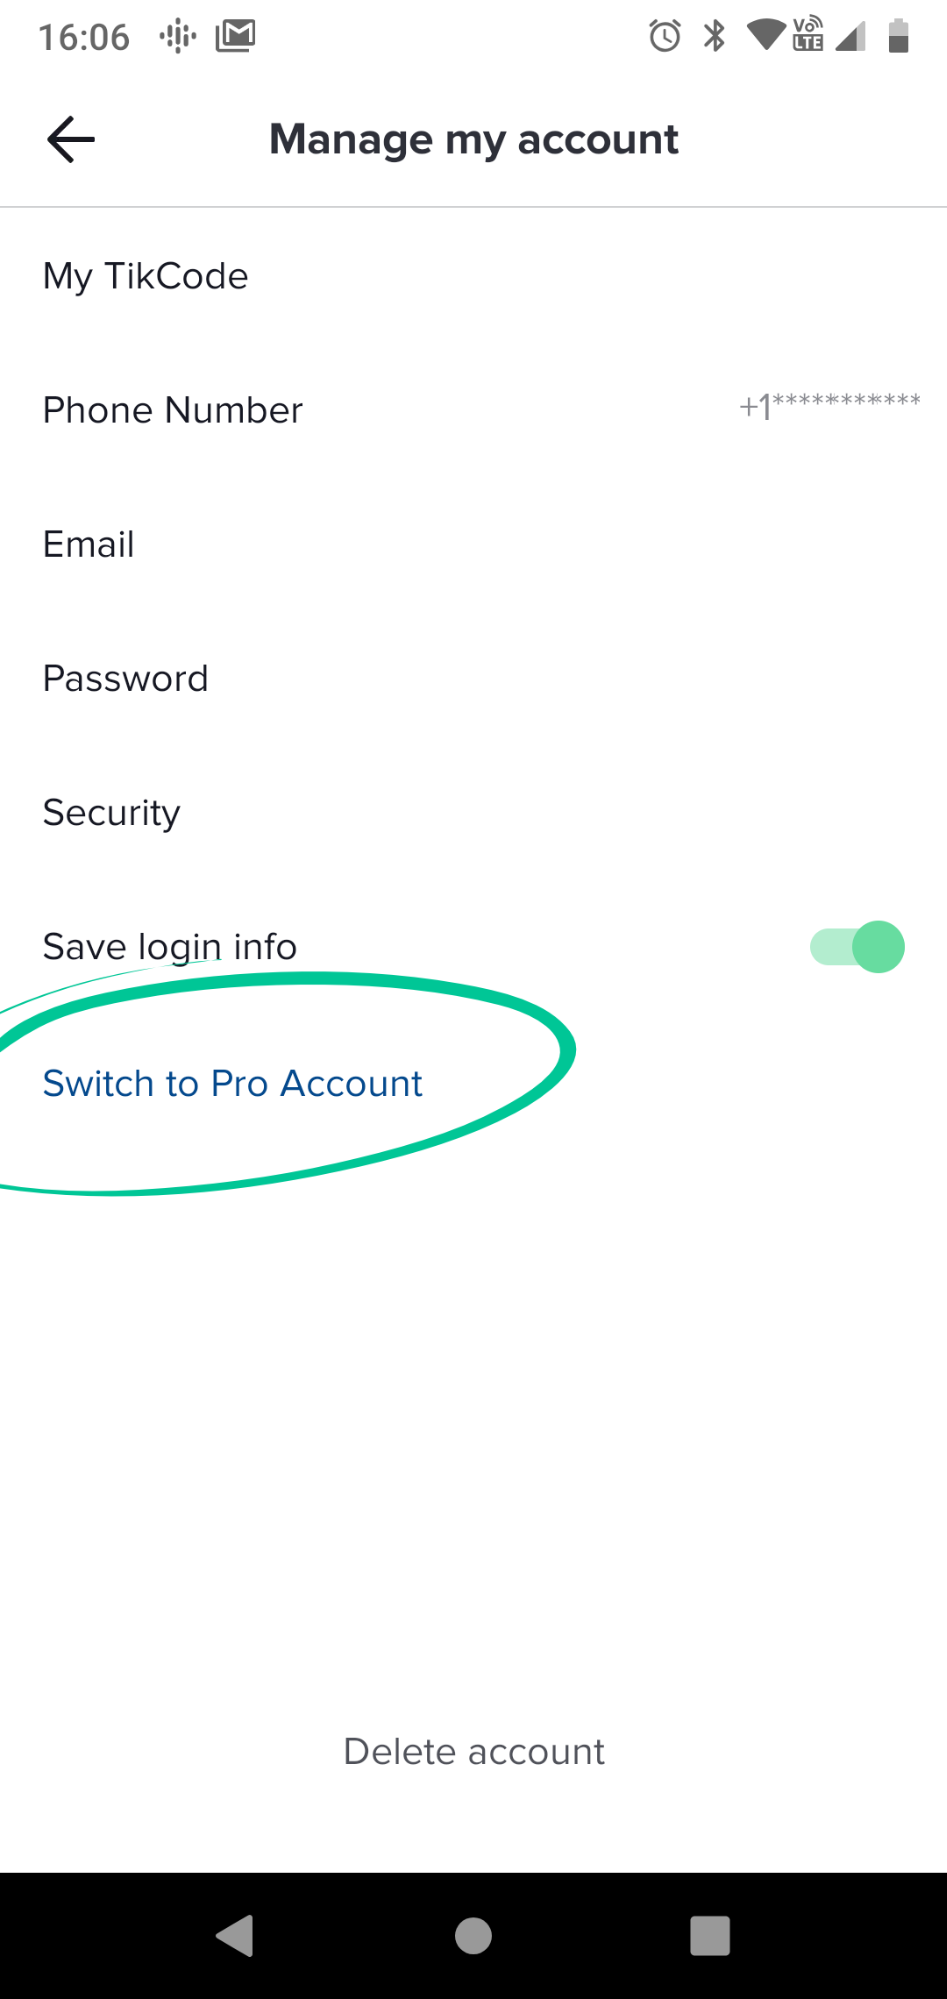
Task: Toggle the Save login info switch
Action: [x=857, y=946]
